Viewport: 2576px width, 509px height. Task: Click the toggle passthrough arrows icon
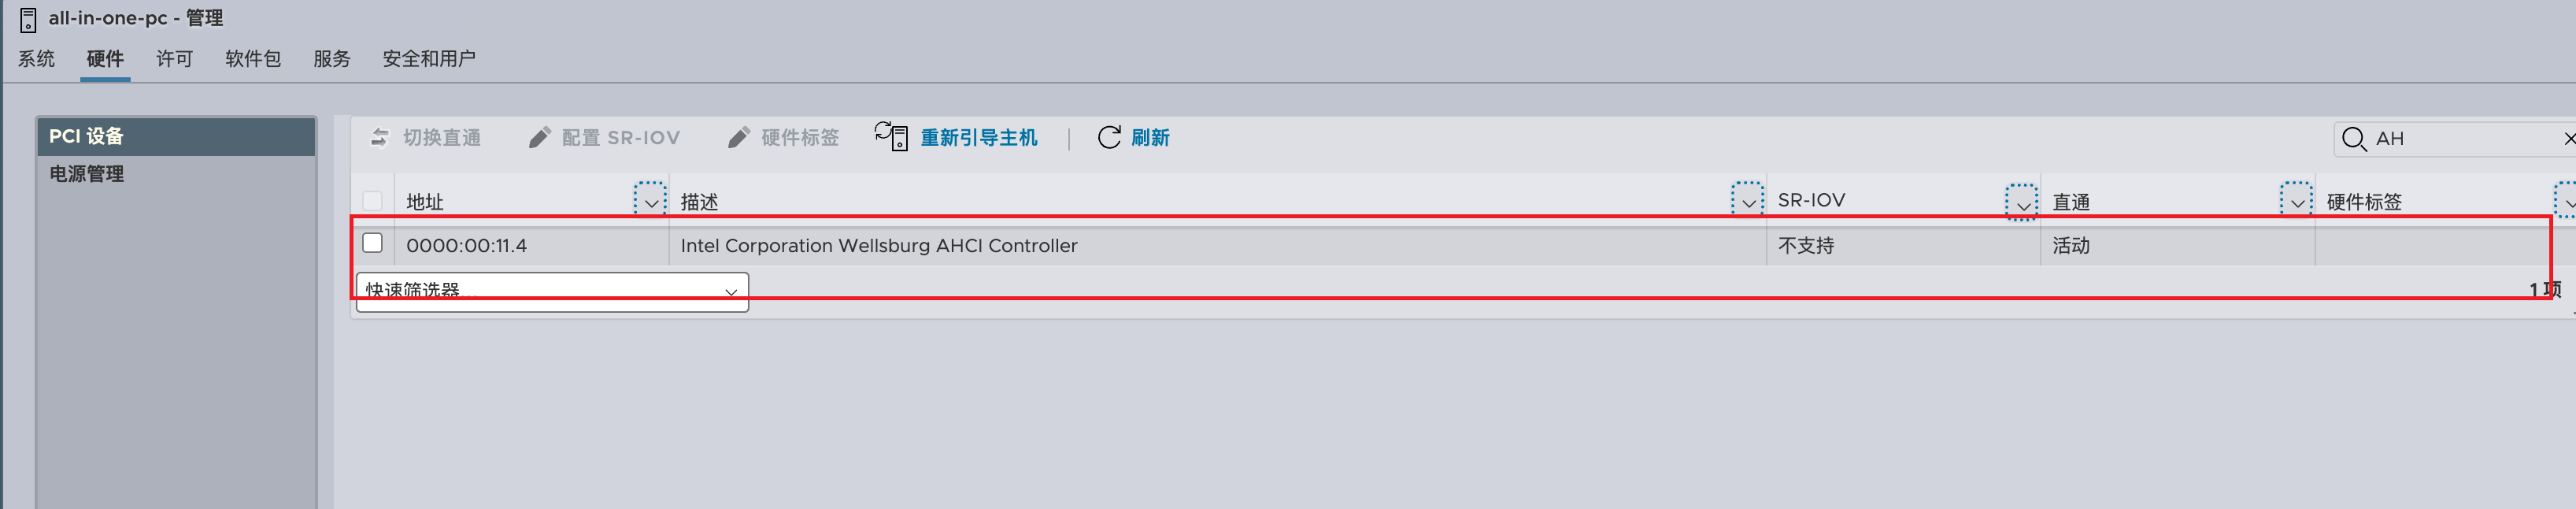click(380, 137)
